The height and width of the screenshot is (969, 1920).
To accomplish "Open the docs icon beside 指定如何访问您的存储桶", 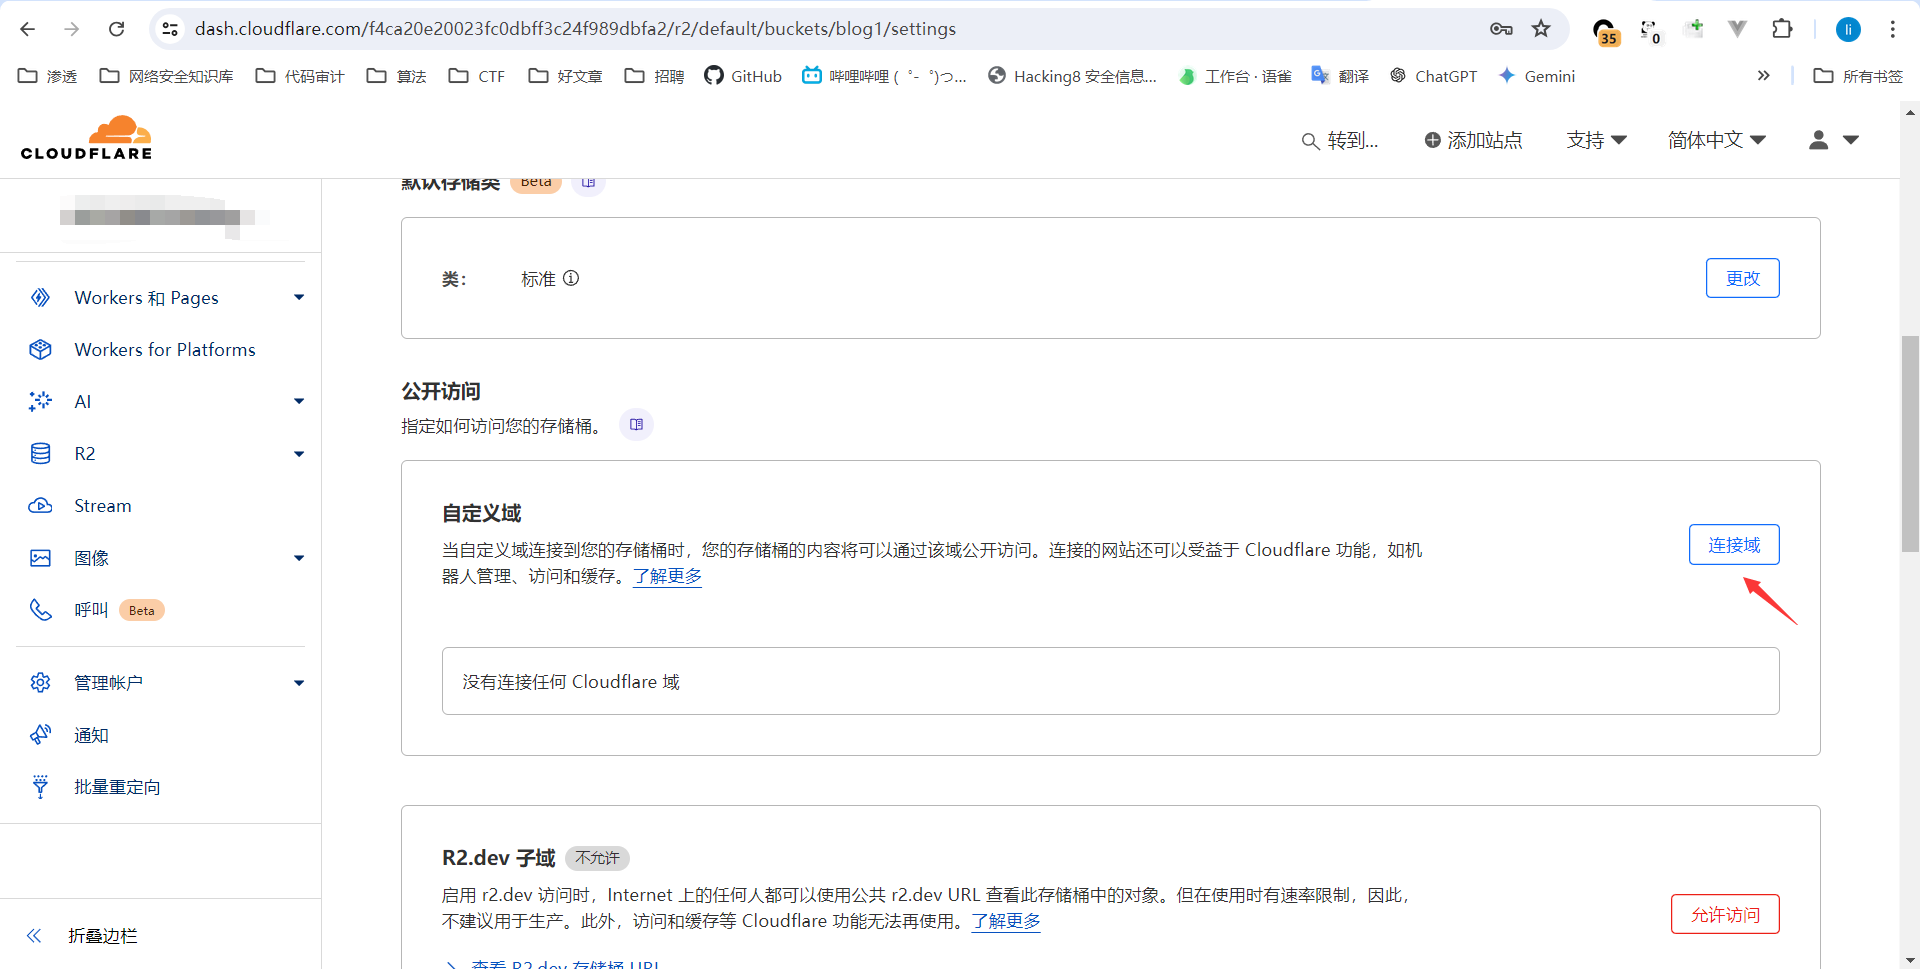I will [637, 425].
